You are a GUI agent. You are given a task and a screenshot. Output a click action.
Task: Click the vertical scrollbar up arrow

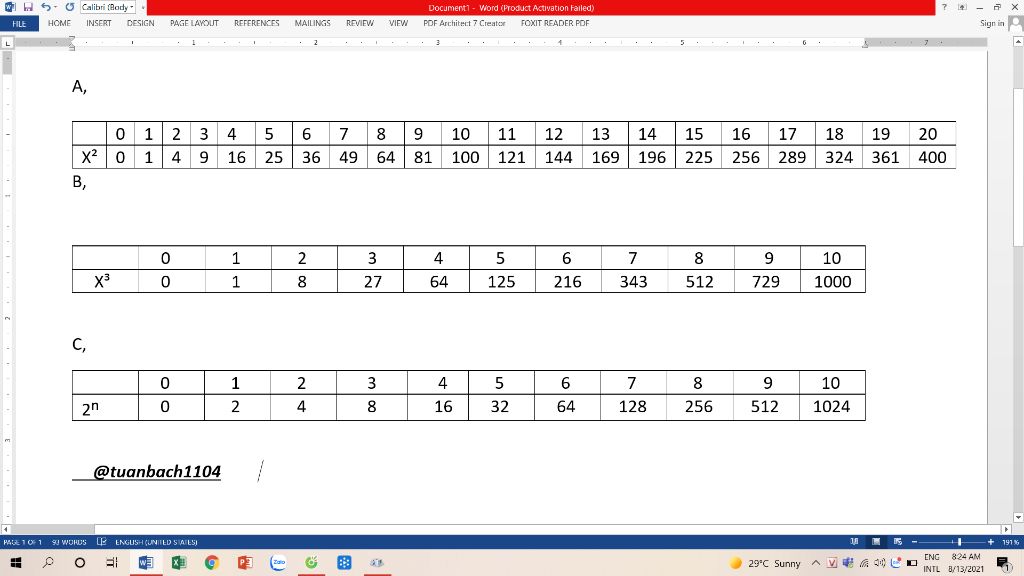1018,42
